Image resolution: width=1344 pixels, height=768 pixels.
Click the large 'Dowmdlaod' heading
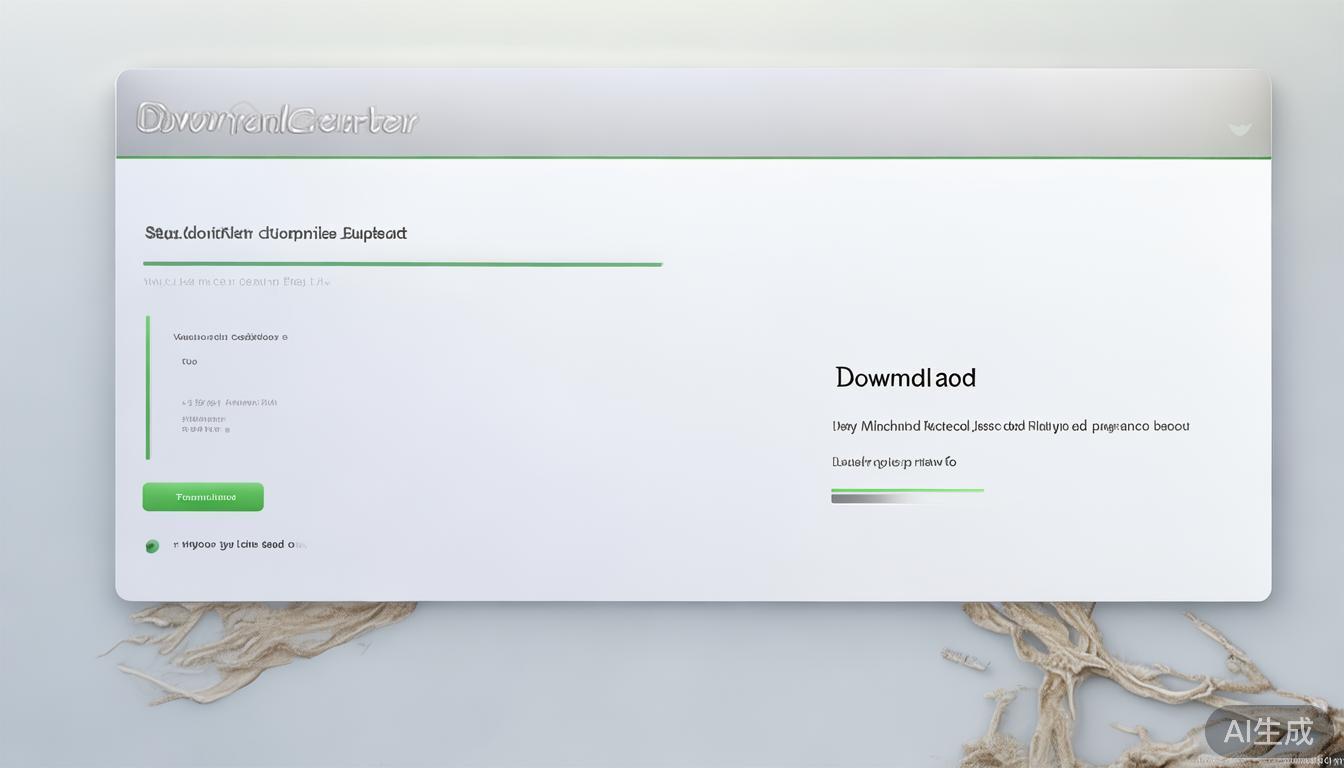(x=905, y=377)
